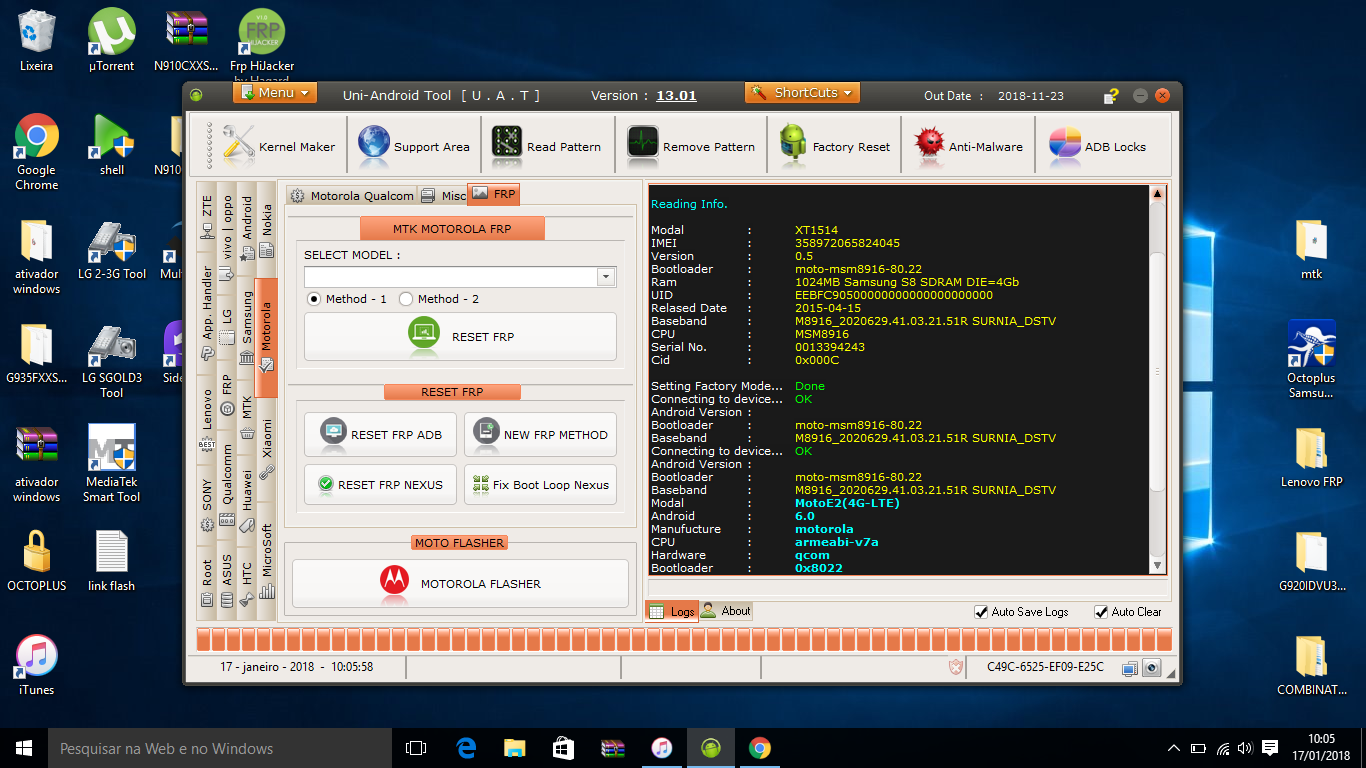The width and height of the screenshot is (1366, 768).
Task: Open ADB Locks tool
Action: [1097, 146]
